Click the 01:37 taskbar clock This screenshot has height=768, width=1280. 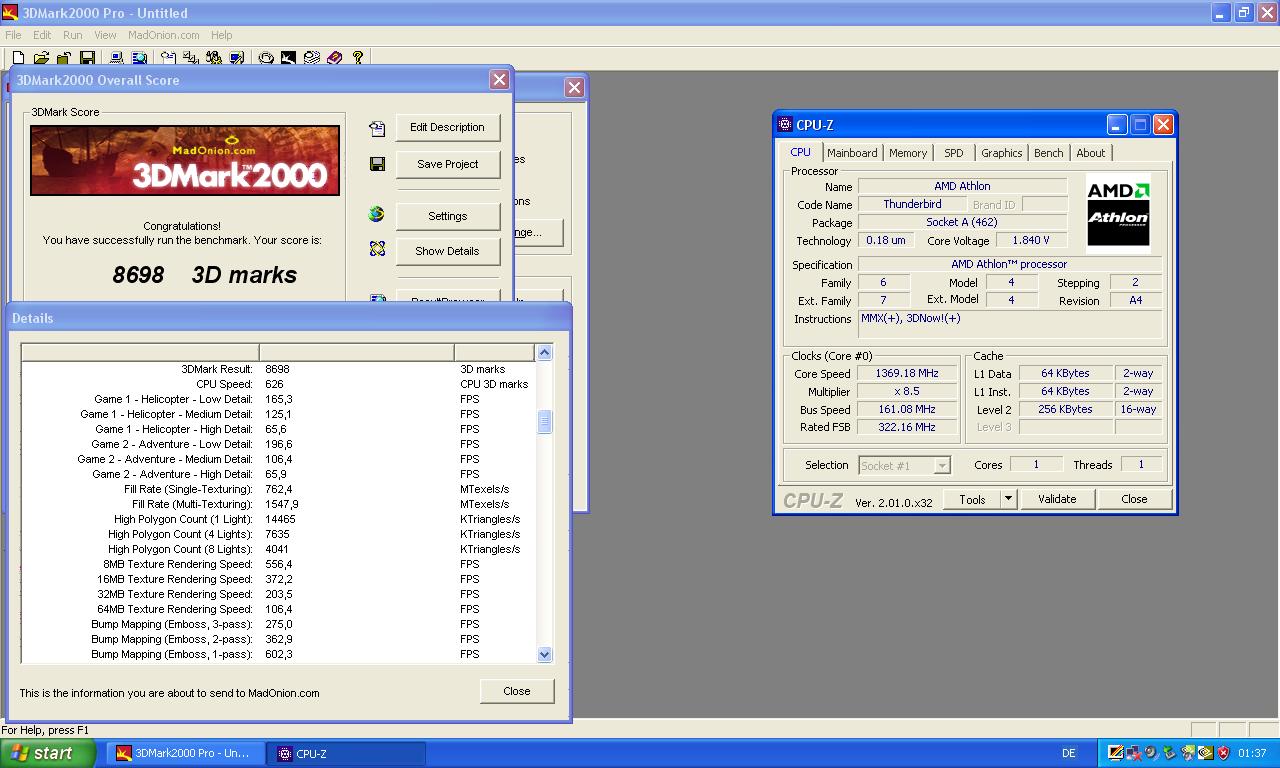pos(1251,753)
